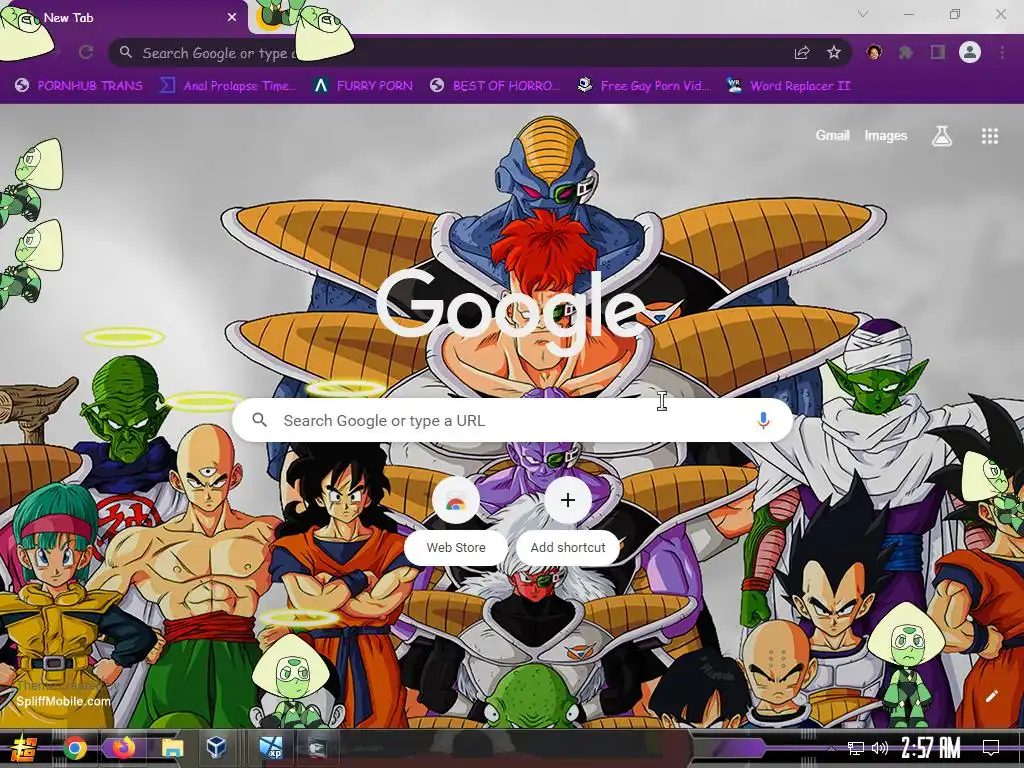Bookmark this tab with the star icon
This screenshot has width=1024, height=768.
(x=834, y=53)
